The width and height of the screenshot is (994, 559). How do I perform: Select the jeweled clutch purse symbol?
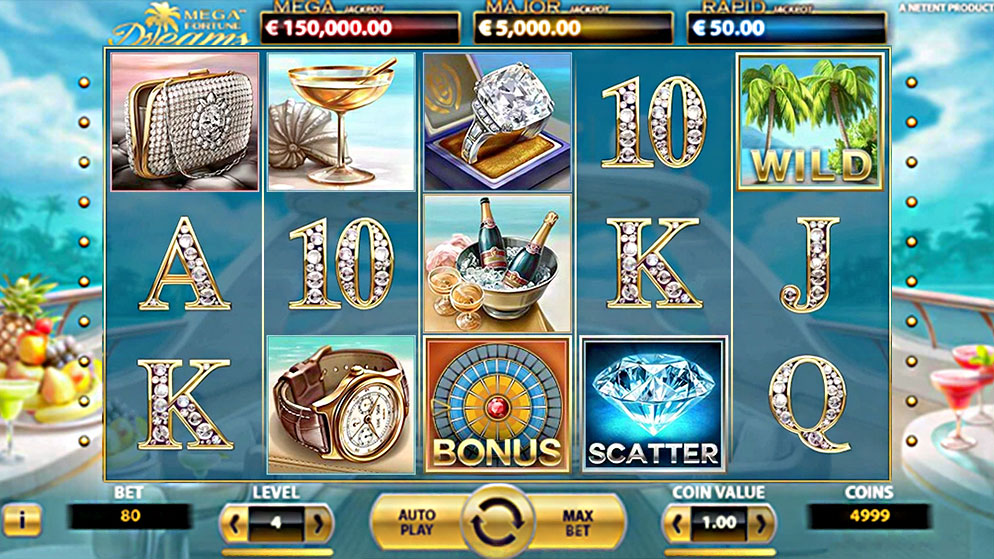pyautogui.click(x=185, y=122)
